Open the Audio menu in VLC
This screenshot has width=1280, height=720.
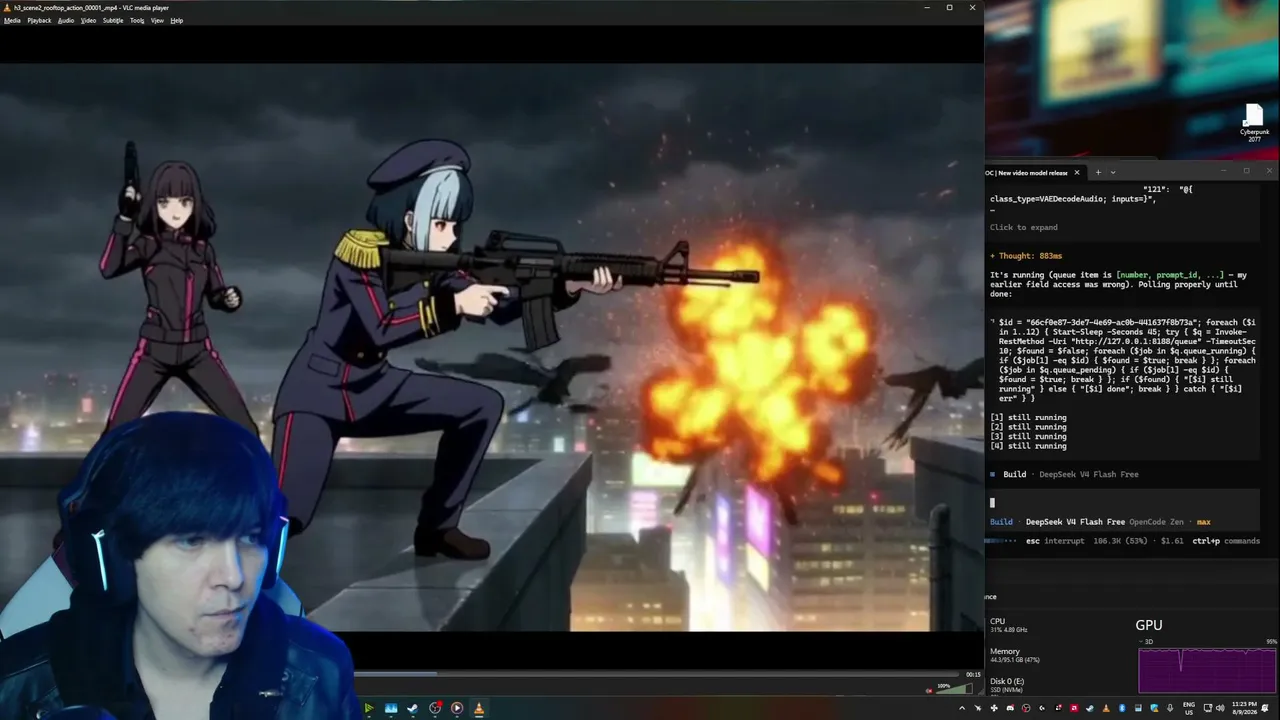coord(66,20)
